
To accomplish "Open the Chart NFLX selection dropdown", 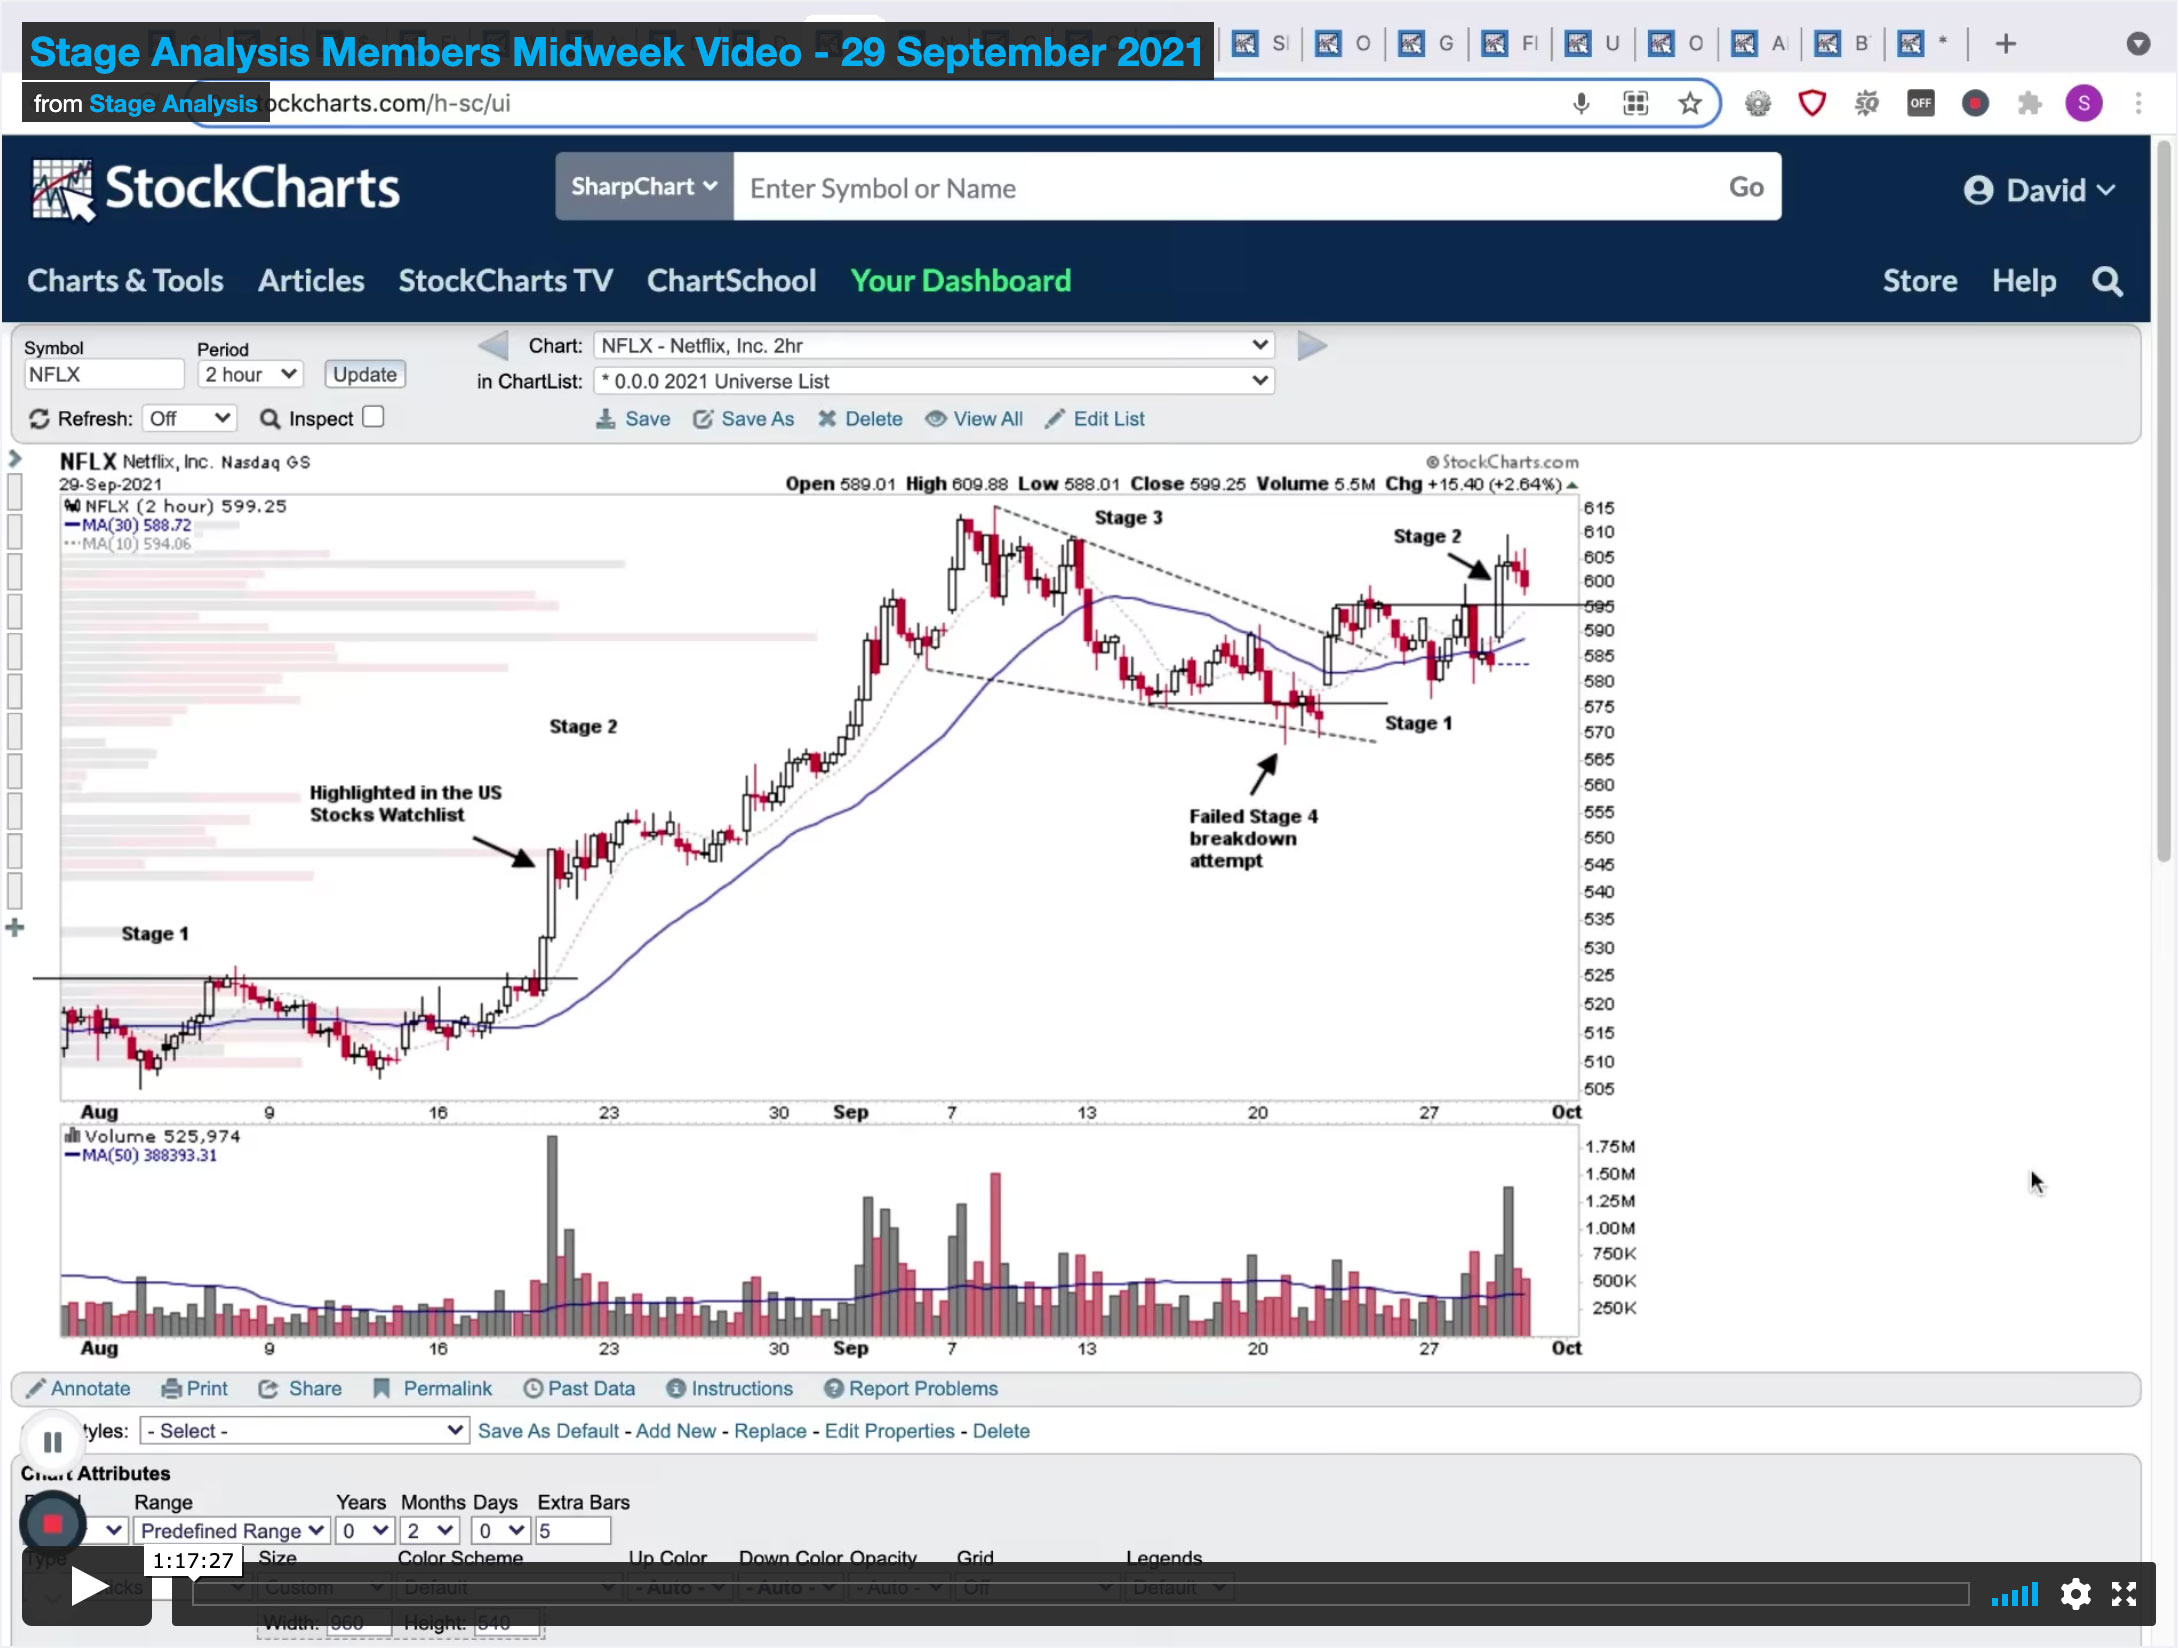I will pyautogui.click(x=934, y=346).
